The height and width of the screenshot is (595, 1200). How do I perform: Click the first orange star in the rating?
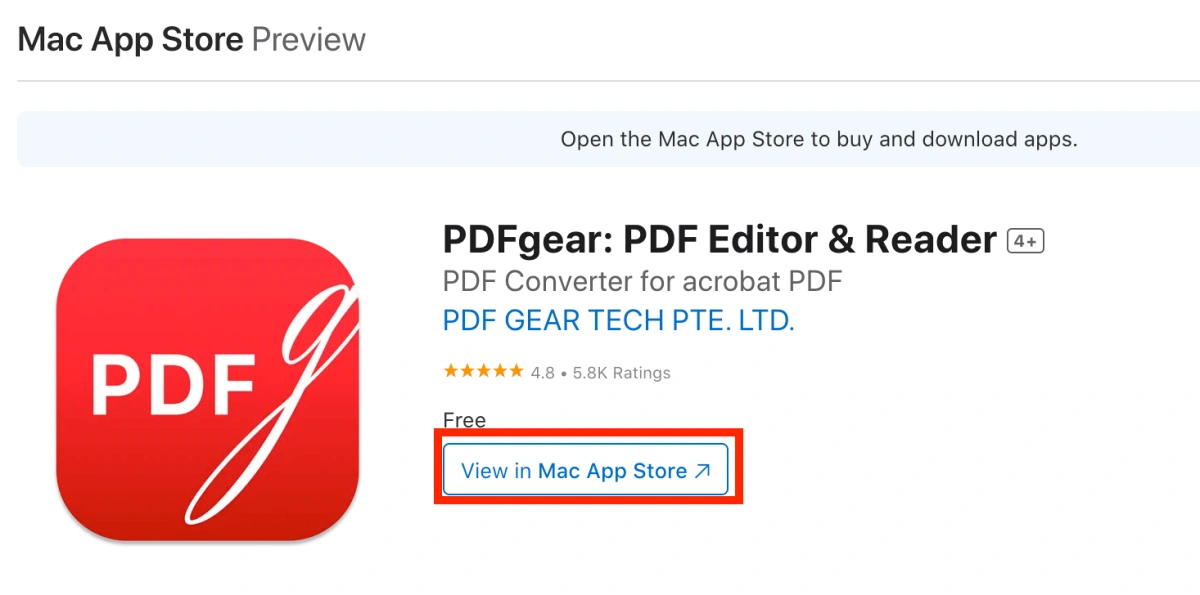[449, 370]
